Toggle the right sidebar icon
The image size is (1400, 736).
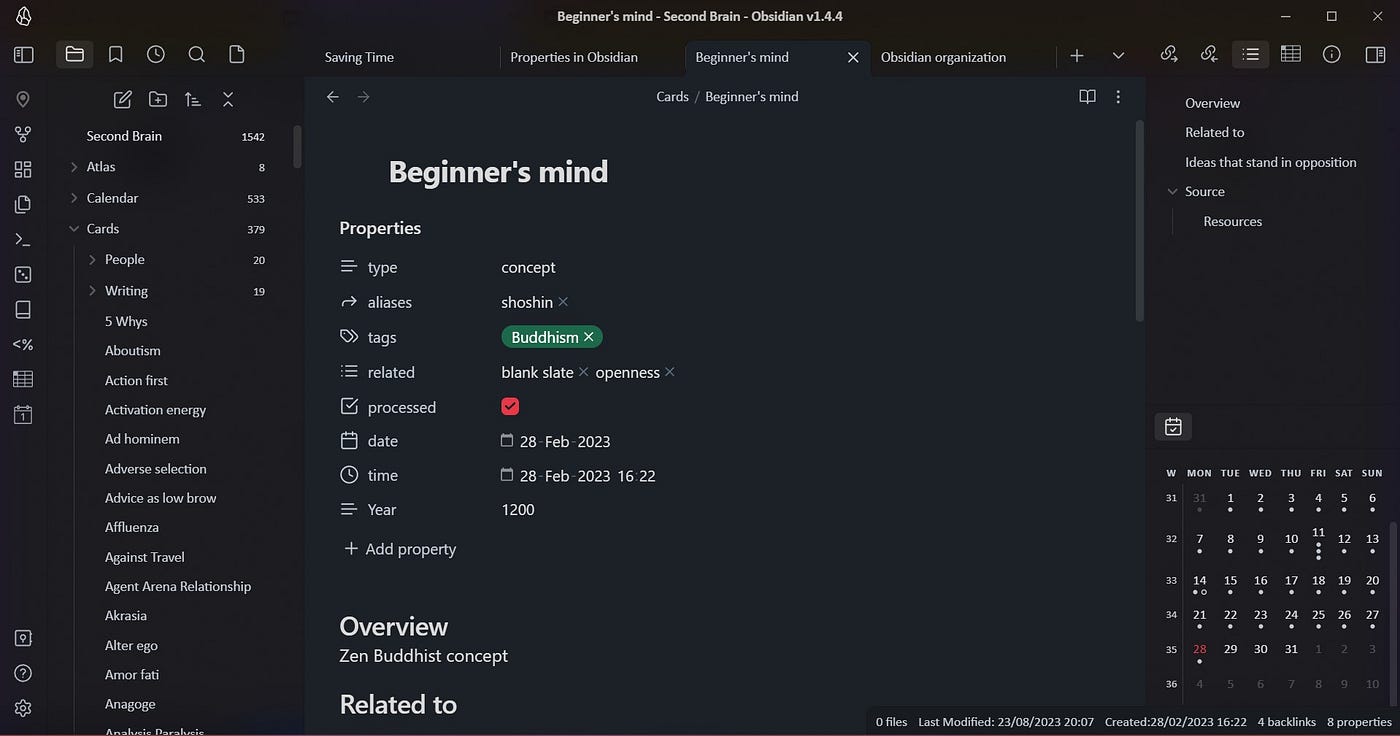tap(1375, 55)
